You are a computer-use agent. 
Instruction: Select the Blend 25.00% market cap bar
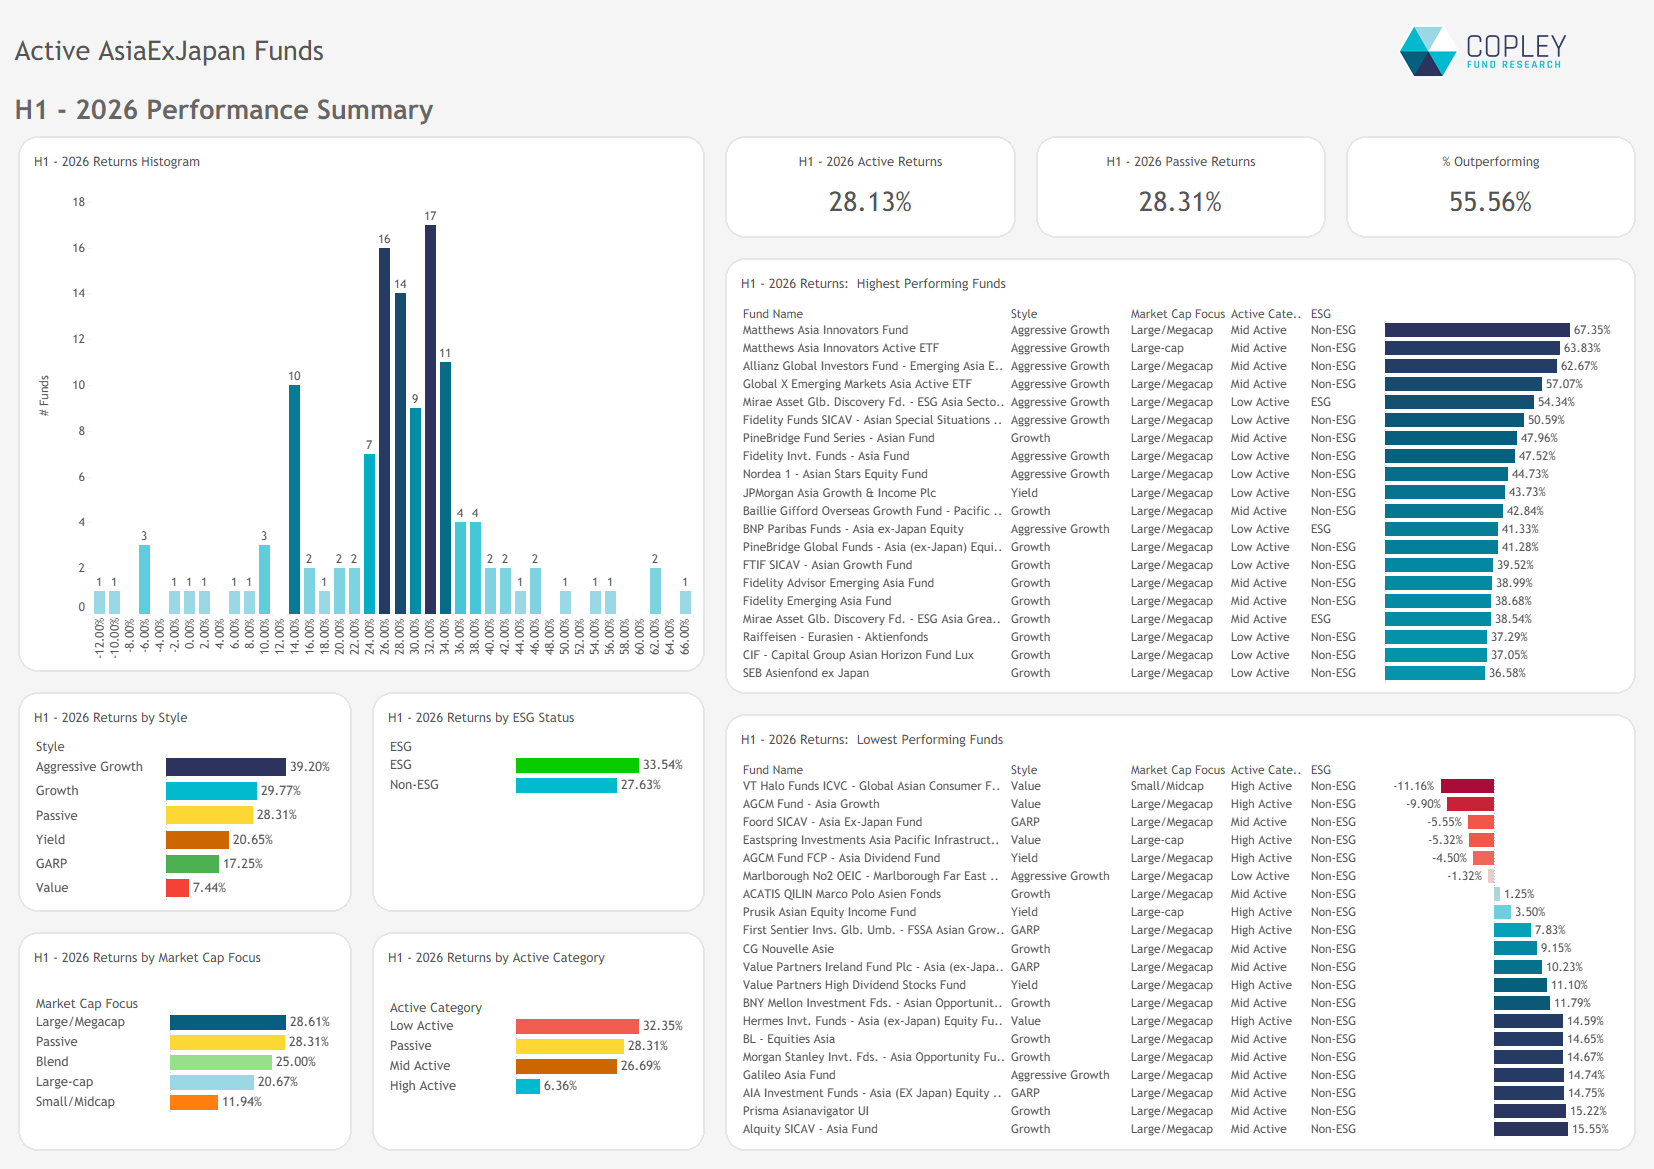coord(221,1062)
